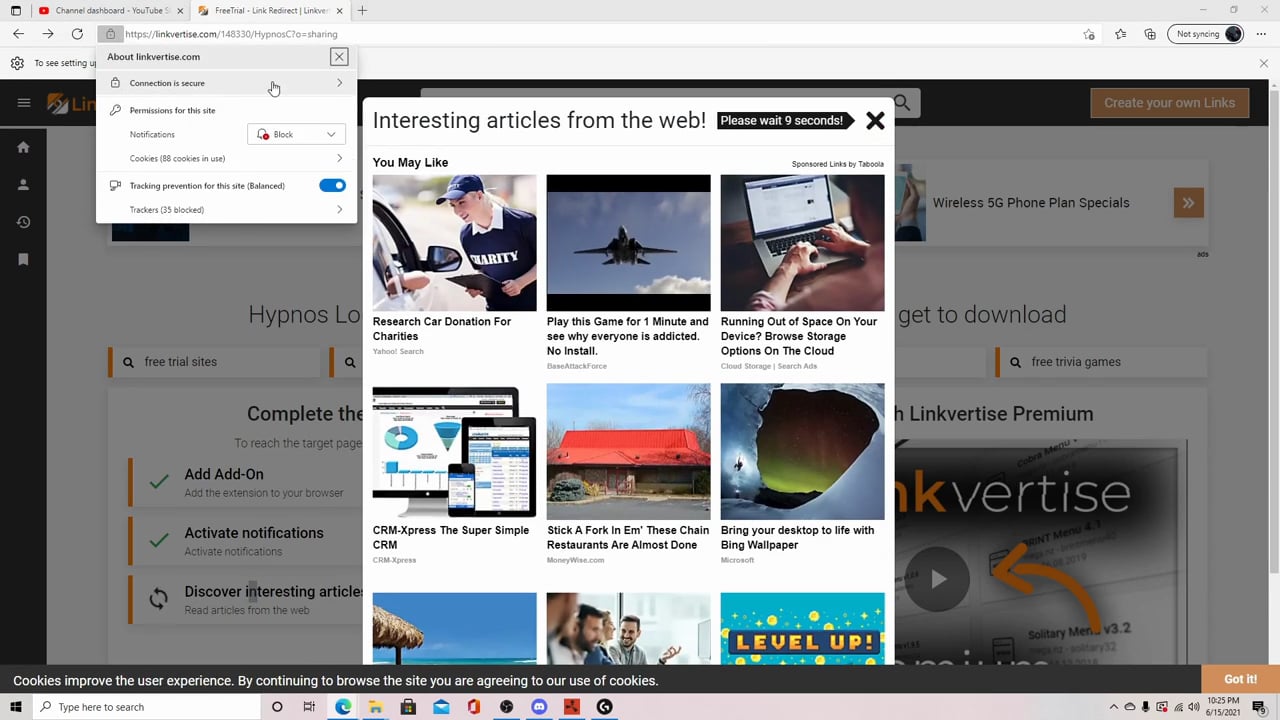Play the Linkvertise Premium video
Image resolution: width=1280 pixels, height=720 pixels.
pyautogui.click(x=938, y=578)
